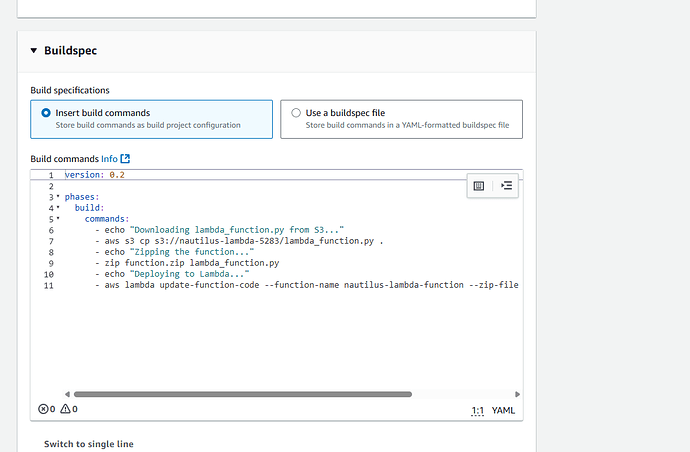Click the YAML language label
This screenshot has height=452, width=690.
click(x=502, y=410)
